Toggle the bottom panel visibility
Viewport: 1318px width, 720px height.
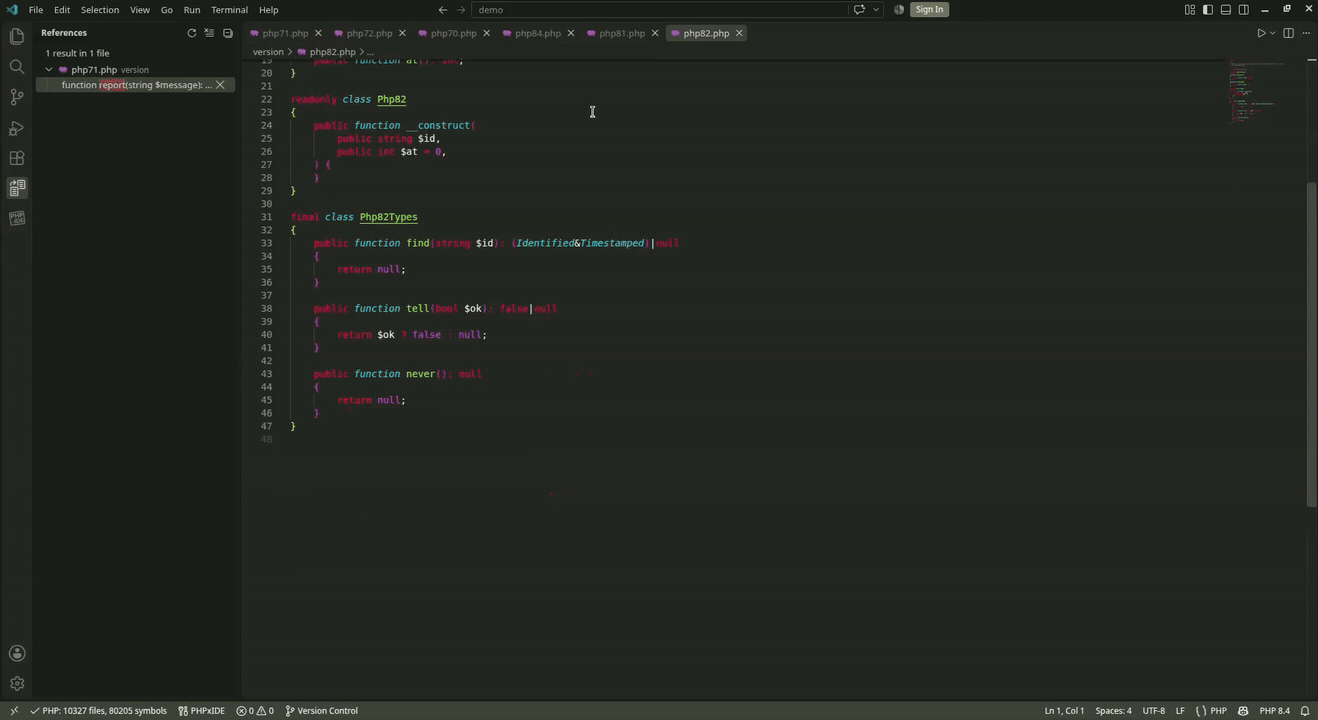pyautogui.click(x=1226, y=10)
